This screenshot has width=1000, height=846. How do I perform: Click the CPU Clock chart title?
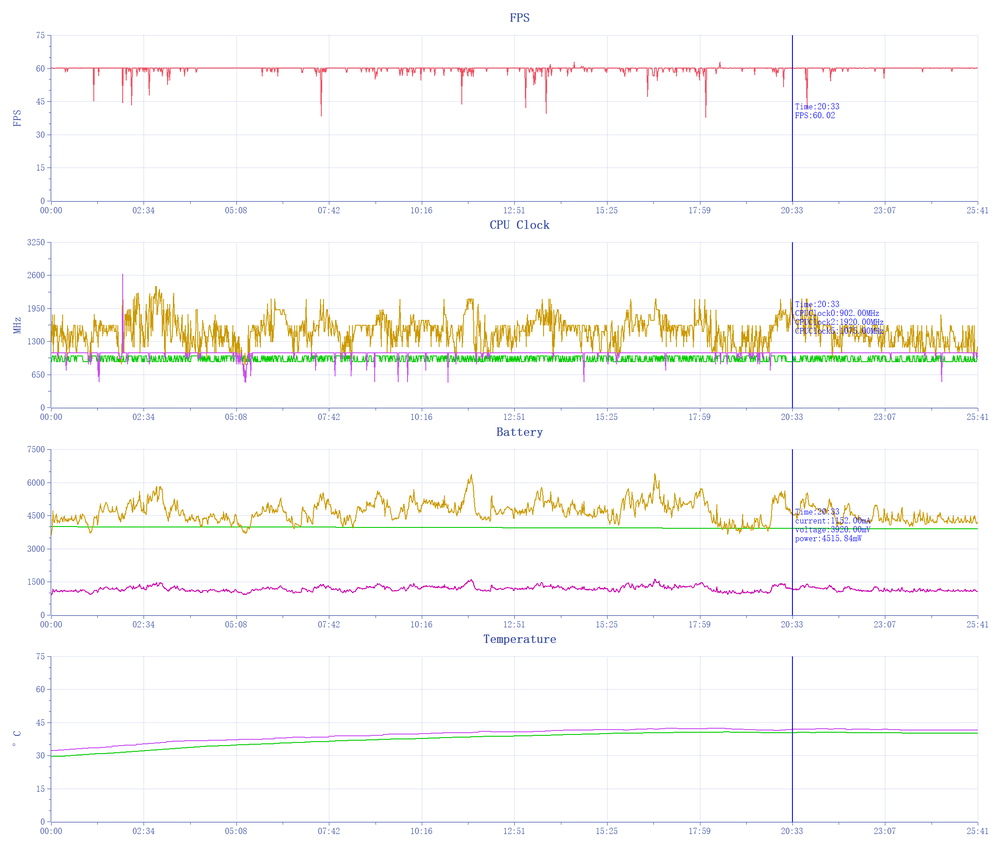[519, 225]
